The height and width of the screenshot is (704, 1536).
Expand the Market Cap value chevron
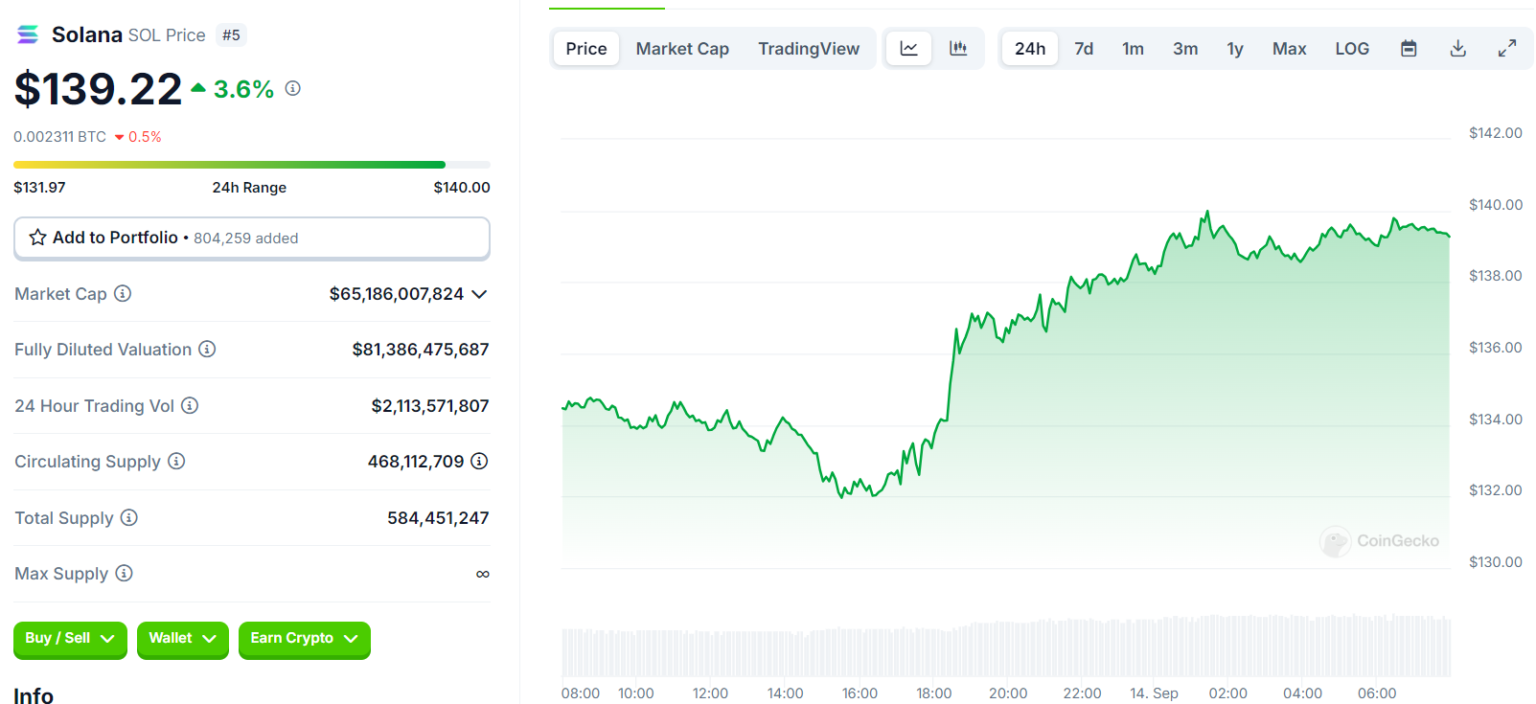479,294
